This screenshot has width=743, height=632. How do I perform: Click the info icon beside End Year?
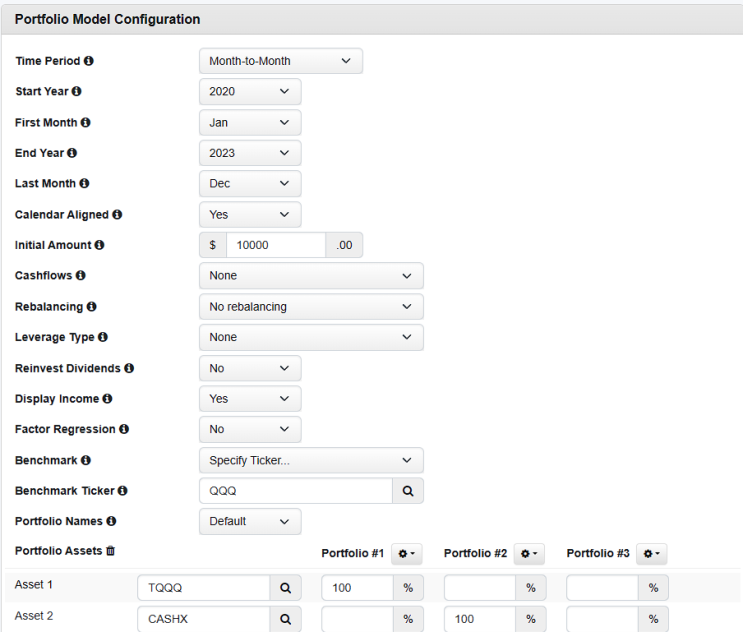[x=72, y=153]
